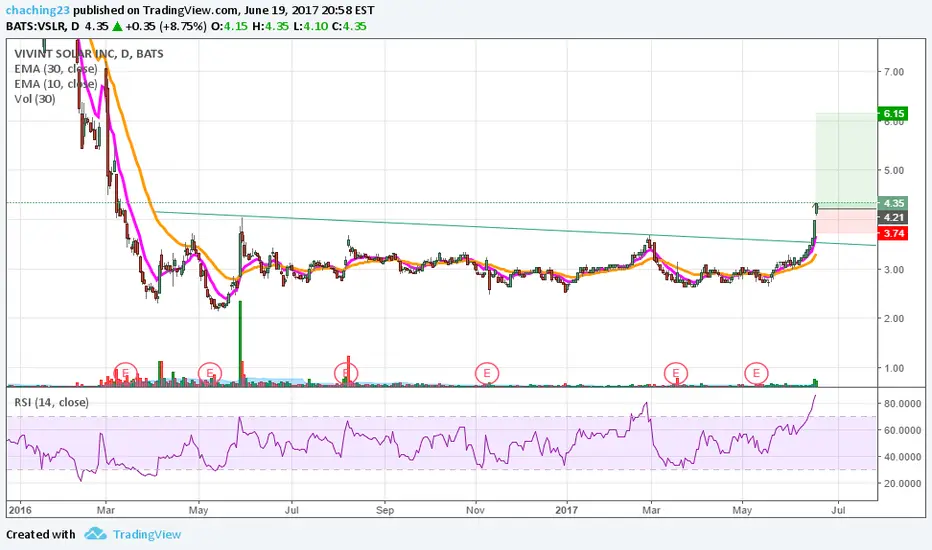Click the '+0.35 (+8.75%)' change value
The image size is (932, 550).
(x=166, y=26)
